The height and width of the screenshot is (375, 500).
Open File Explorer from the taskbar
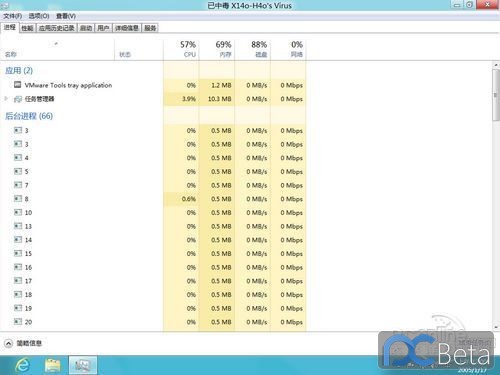[53, 365]
